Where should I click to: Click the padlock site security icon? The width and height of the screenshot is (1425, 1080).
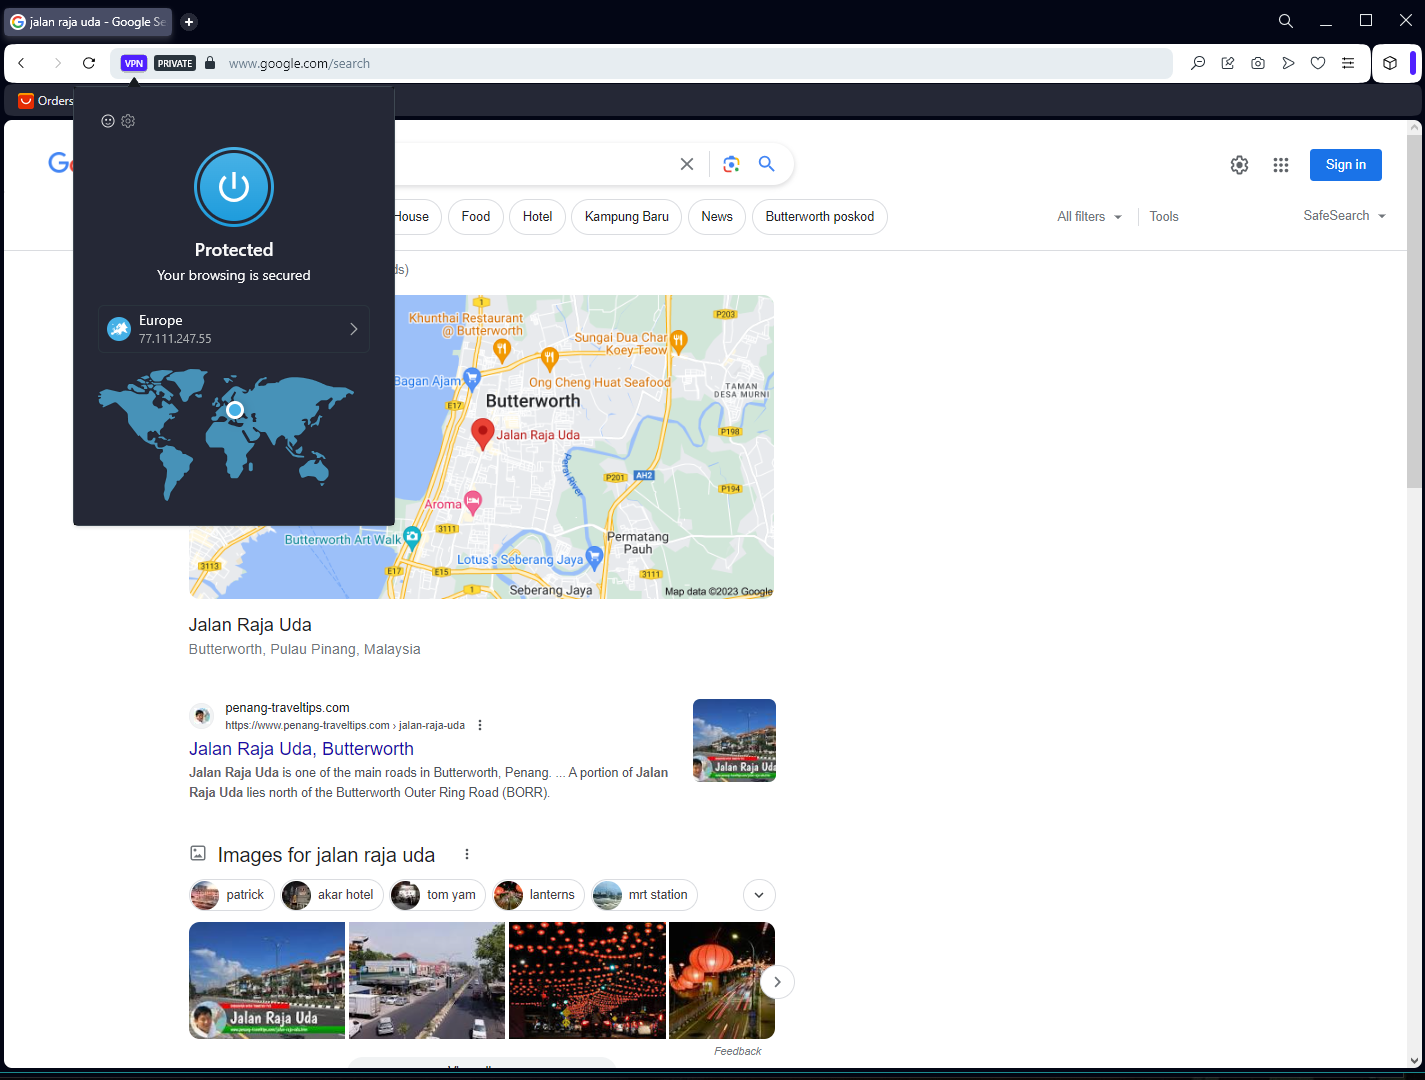pos(210,63)
